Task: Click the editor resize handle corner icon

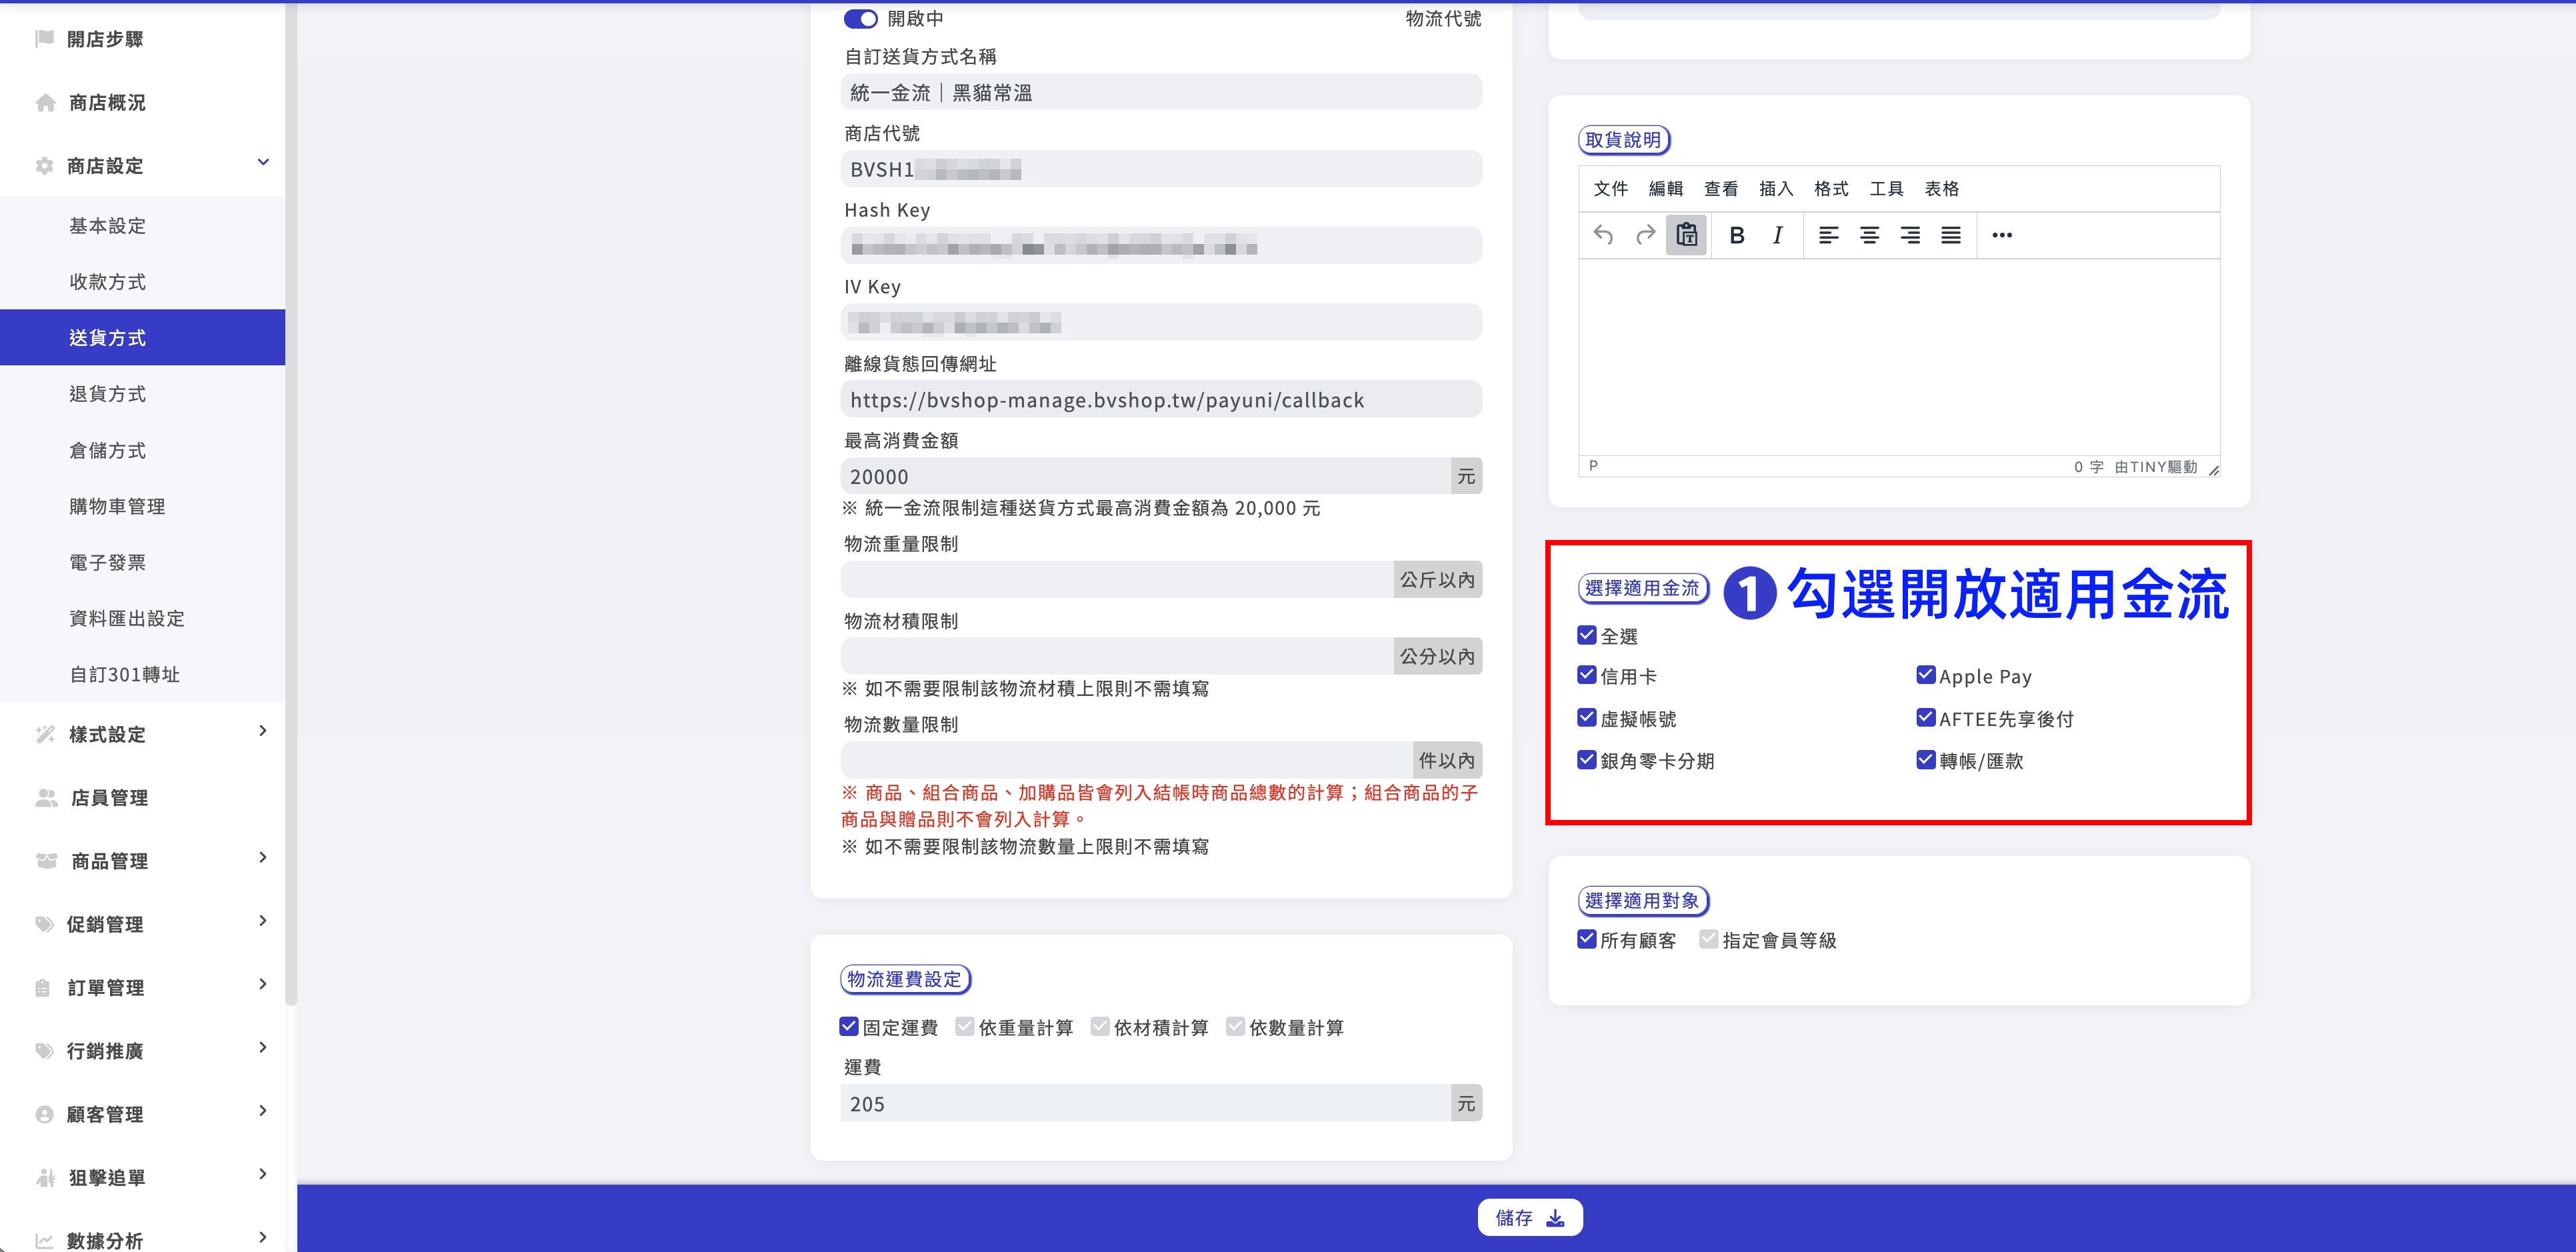Action: [x=2213, y=470]
